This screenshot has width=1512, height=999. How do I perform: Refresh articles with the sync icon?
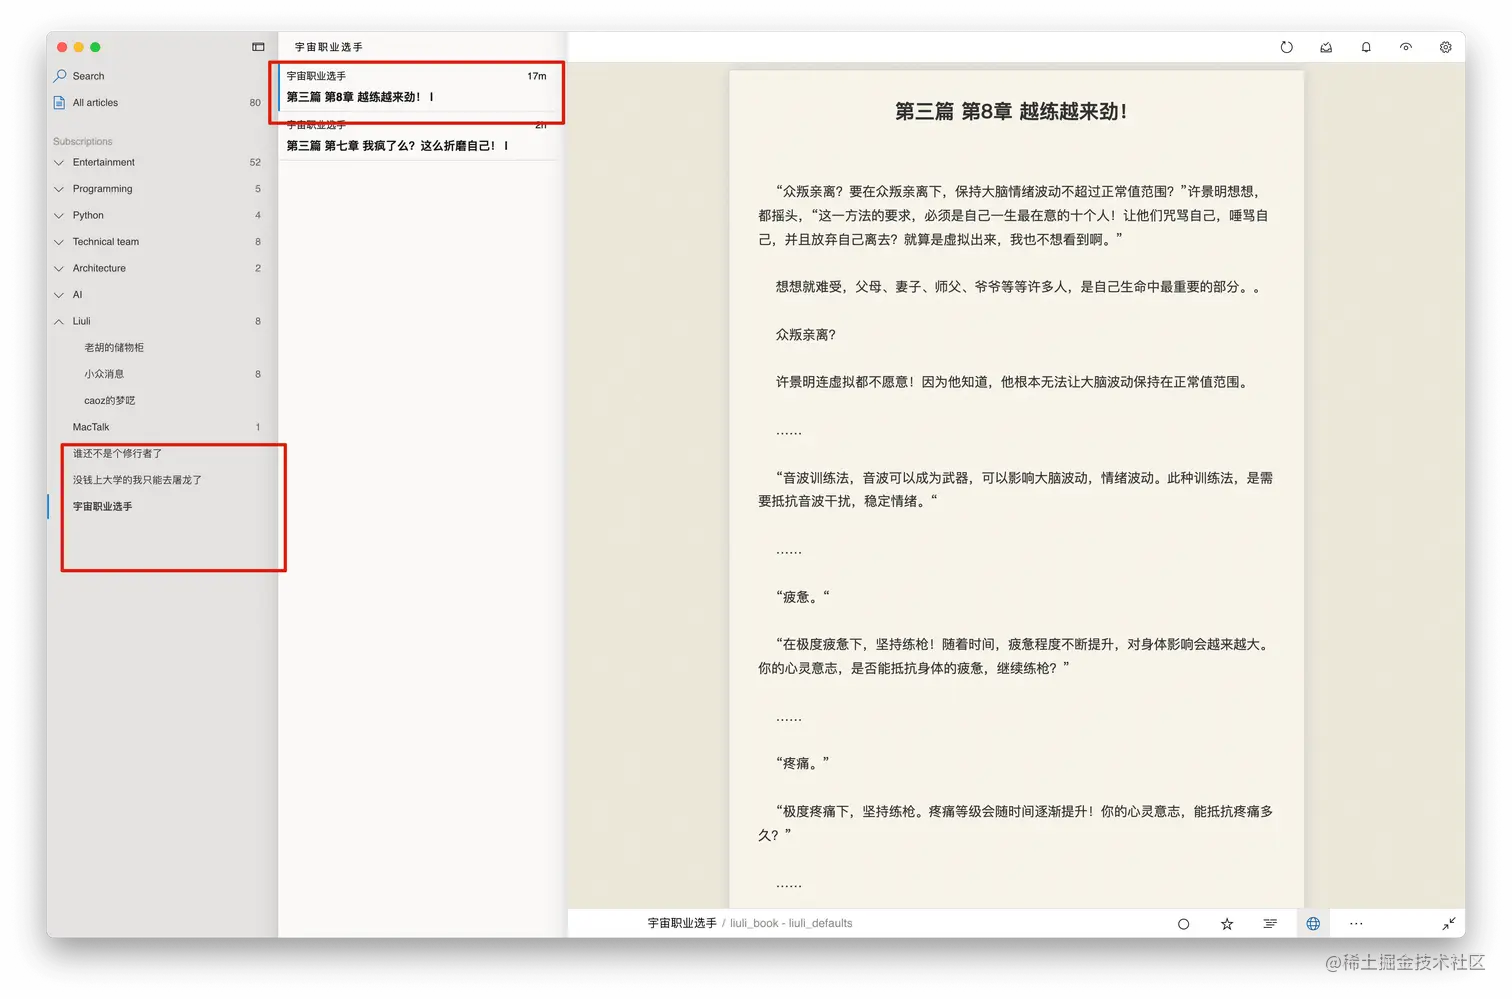pyautogui.click(x=1287, y=46)
